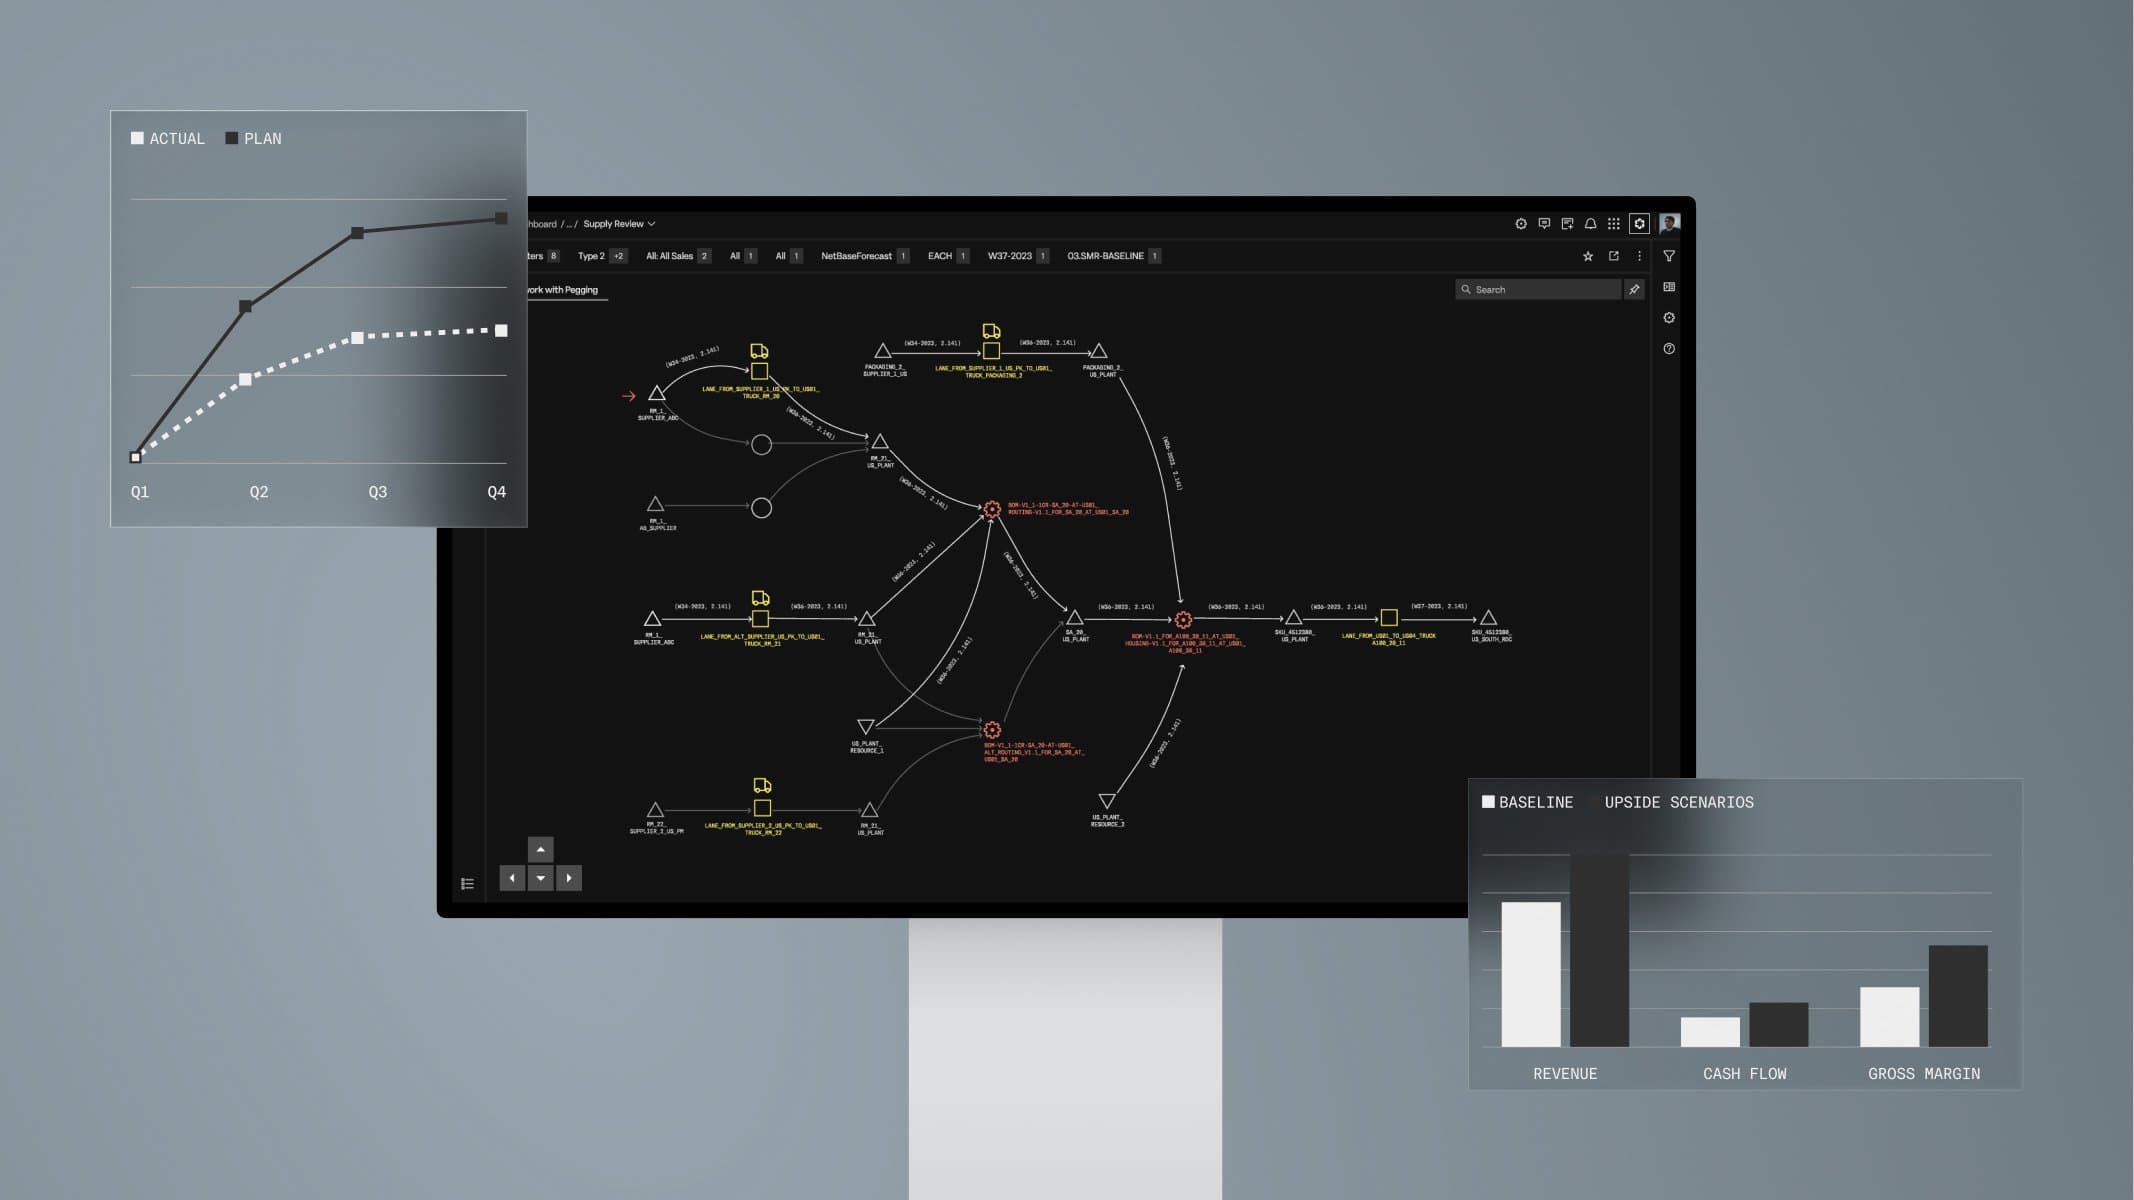This screenshot has height=1200, width=2134.
Task: Pin the search bar using the pin toggle
Action: (x=1634, y=289)
